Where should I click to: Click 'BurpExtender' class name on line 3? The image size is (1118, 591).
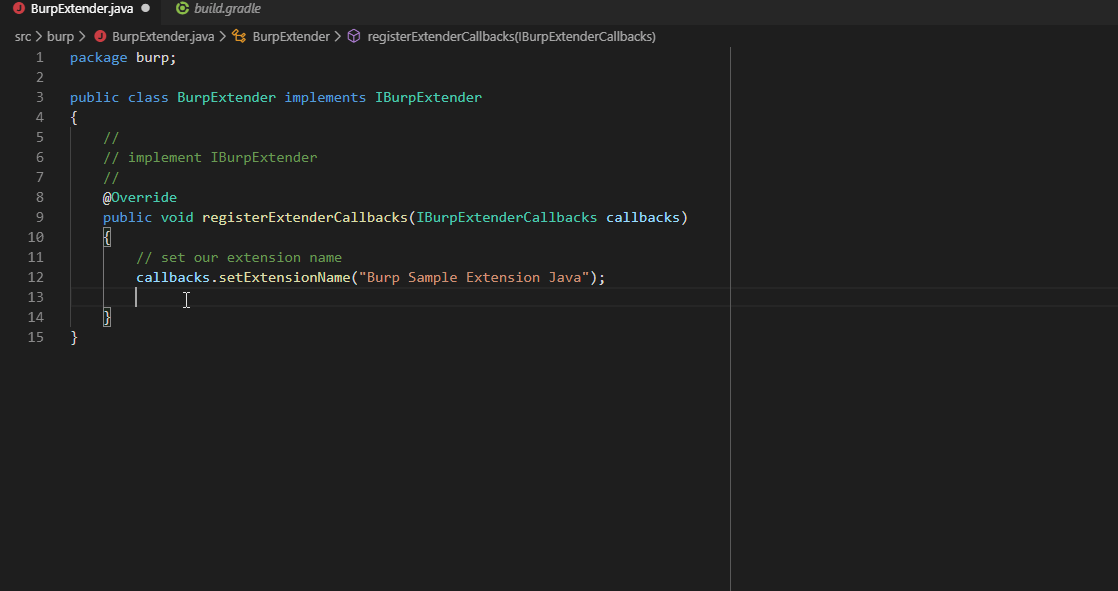coord(226,98)
